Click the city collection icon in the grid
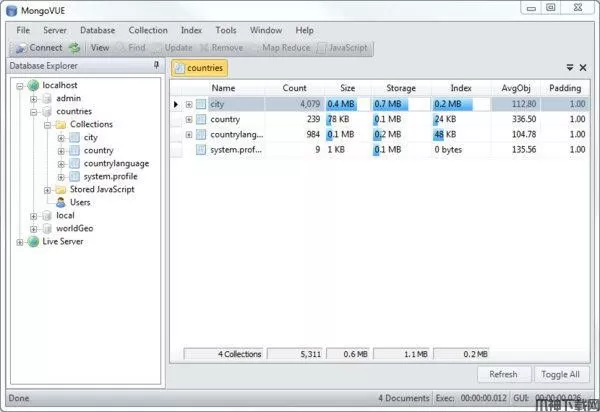This screenshot has height=412, width=600. (201, 104)
